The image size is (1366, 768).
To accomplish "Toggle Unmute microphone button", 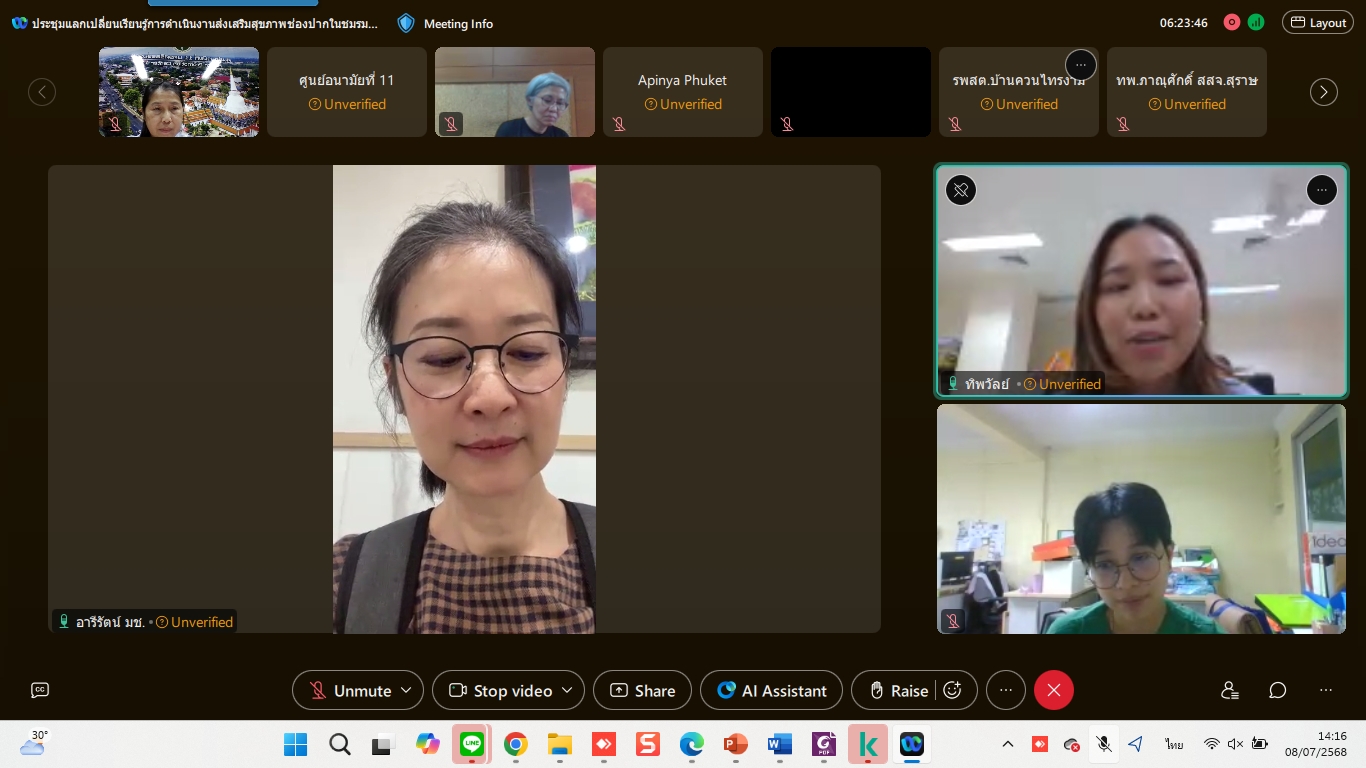I will 349,690.
